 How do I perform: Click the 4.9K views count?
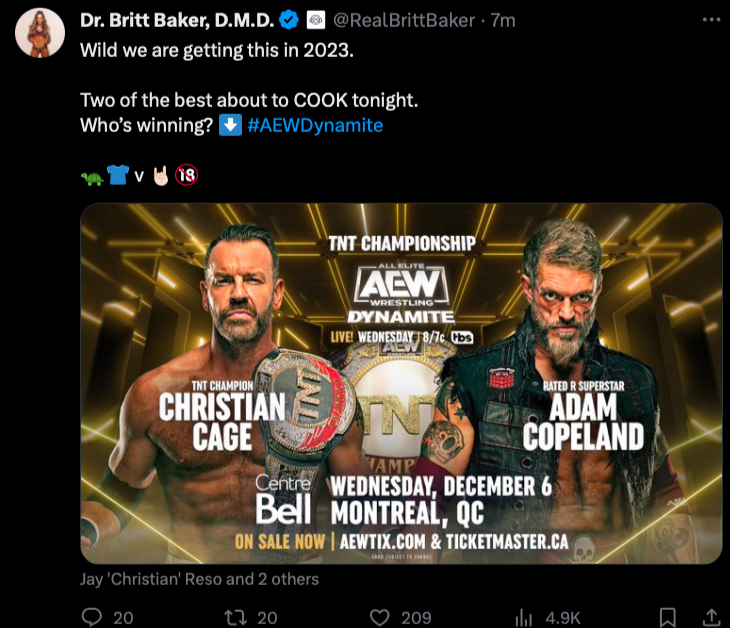coord(564,618)
